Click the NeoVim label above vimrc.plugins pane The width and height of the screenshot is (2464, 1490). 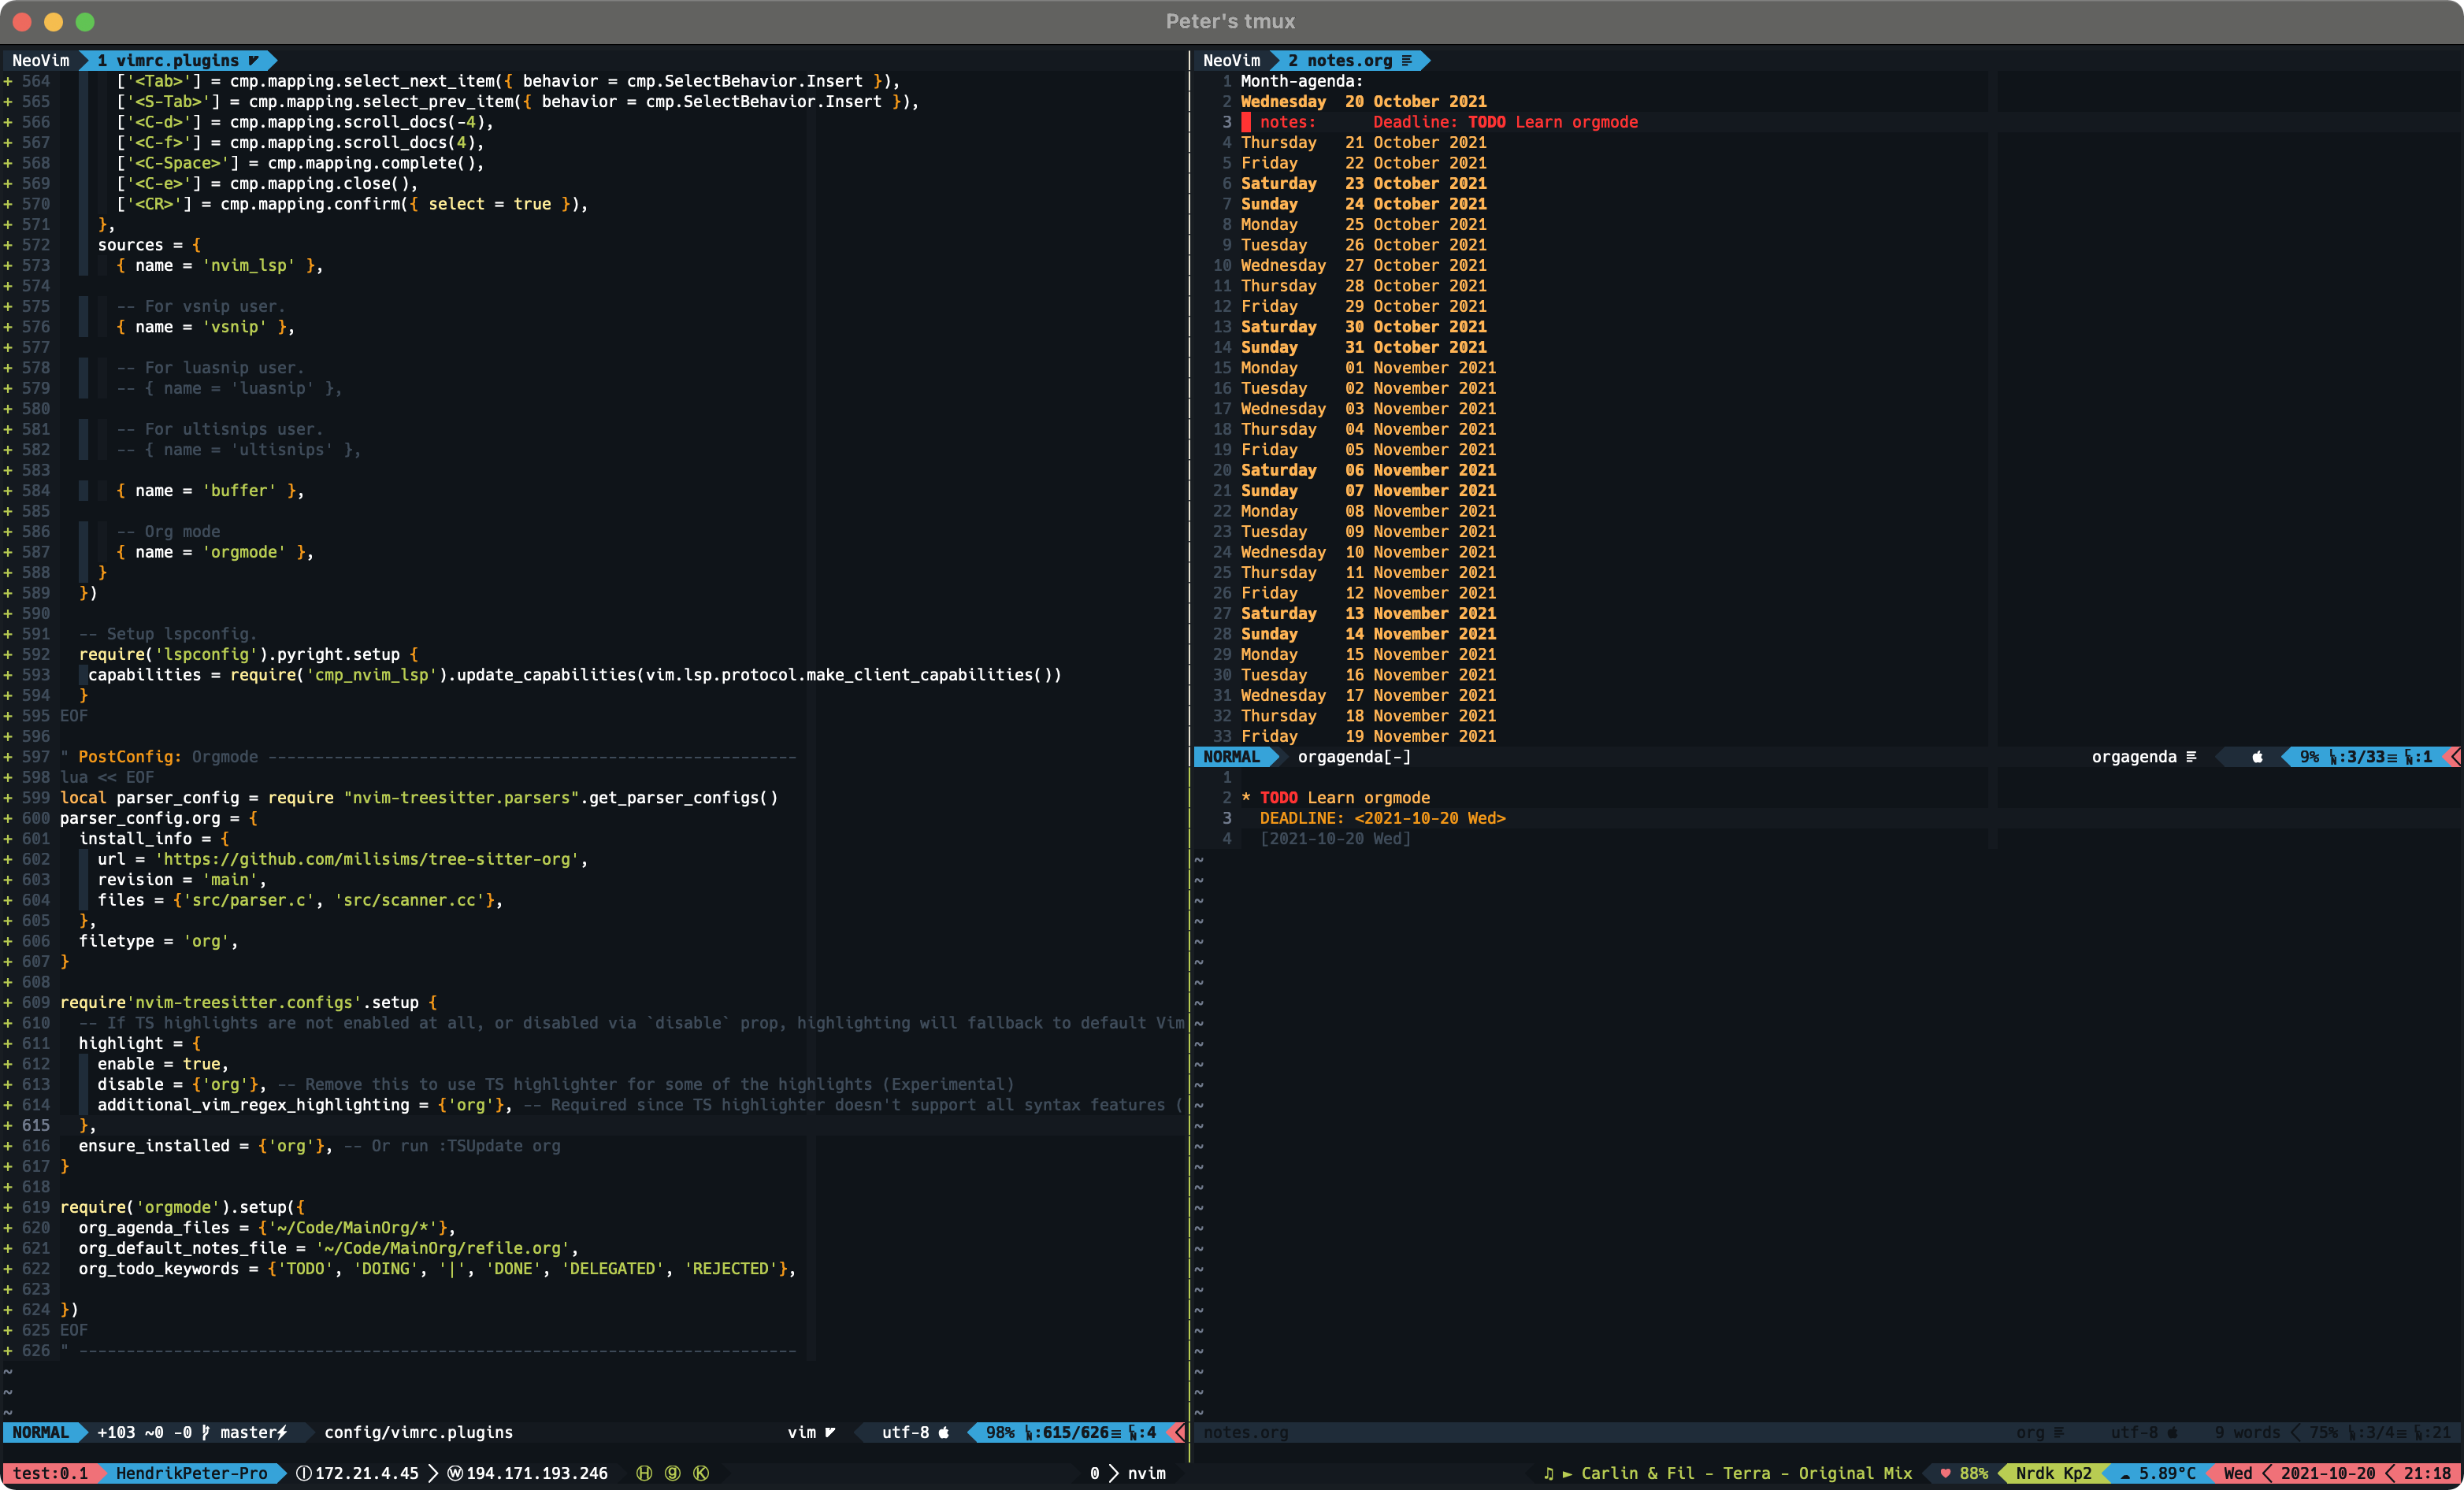(41, 60)
